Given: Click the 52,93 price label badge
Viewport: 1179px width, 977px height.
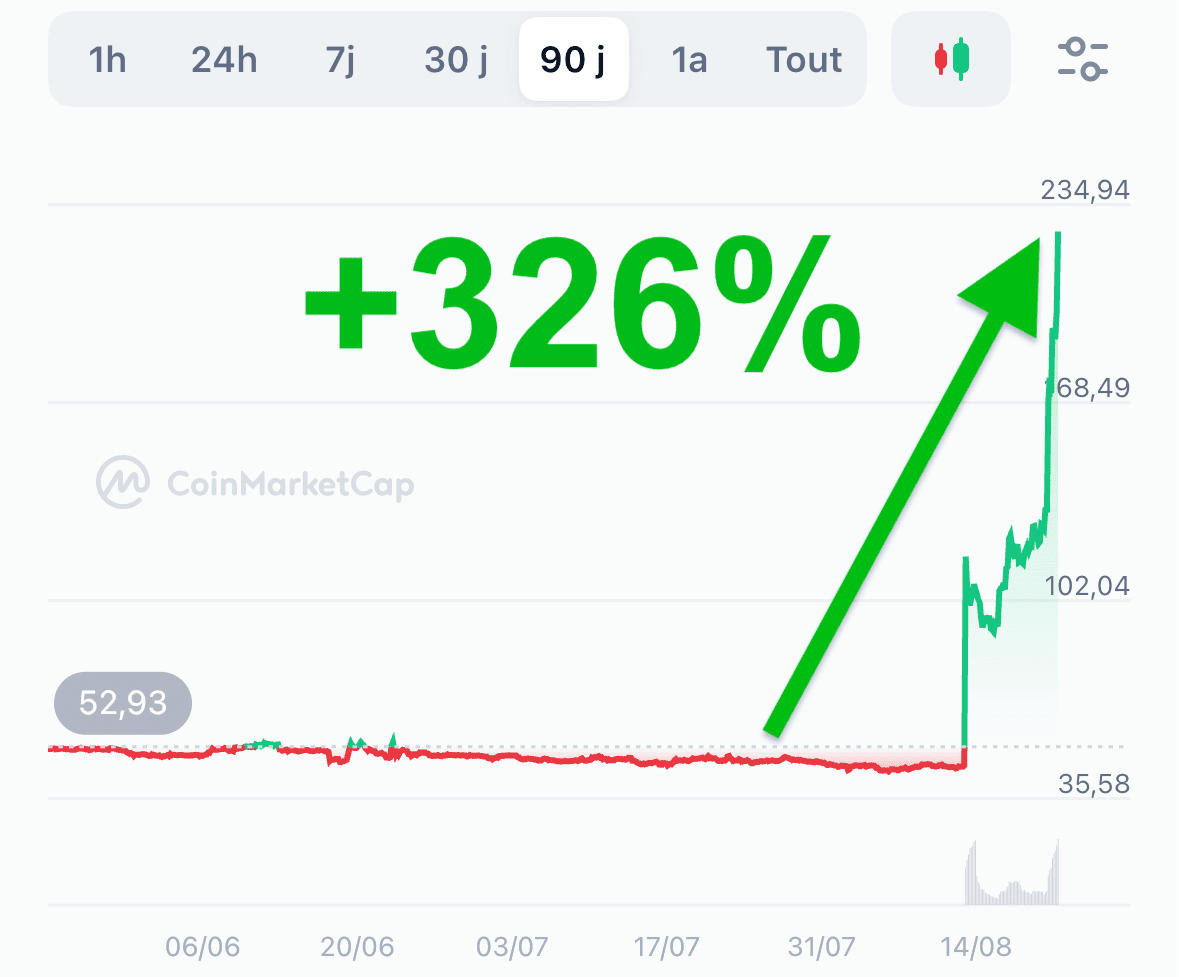Looking at the screenshot, I should click(123, 703).
